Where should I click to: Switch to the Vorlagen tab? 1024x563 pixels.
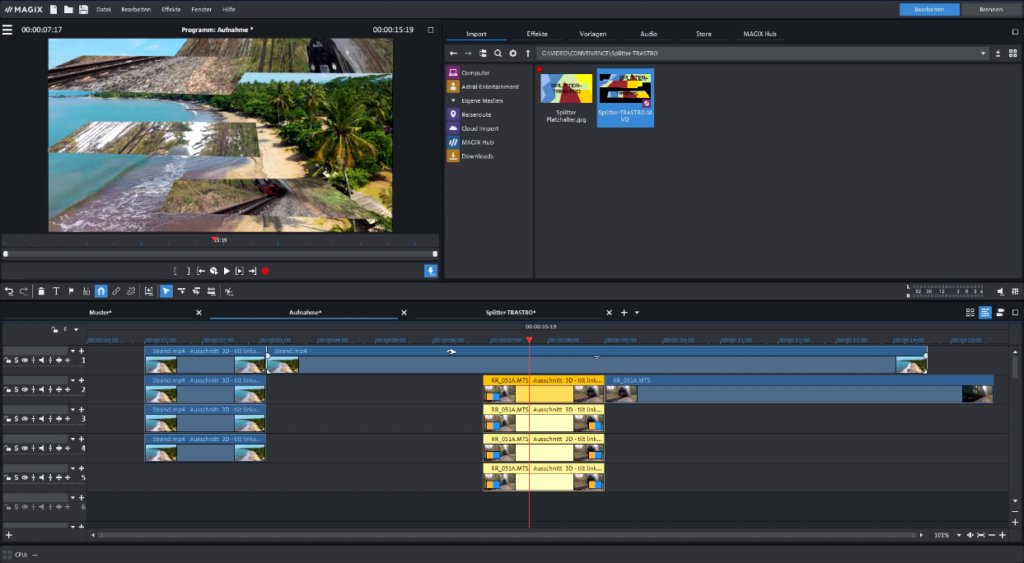tap(593, 34)
